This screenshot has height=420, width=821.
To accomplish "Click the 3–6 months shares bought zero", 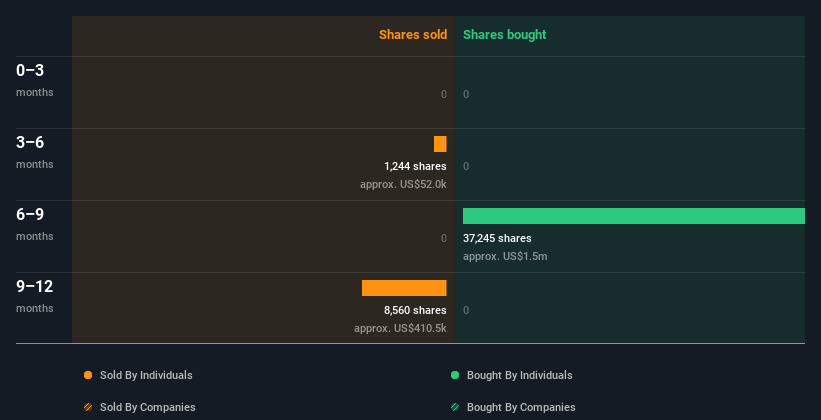I will tap(466, 167).
